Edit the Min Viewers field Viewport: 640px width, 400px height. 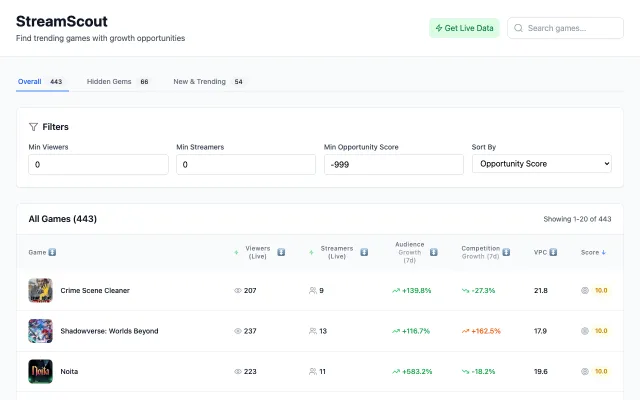click(98, 164)
